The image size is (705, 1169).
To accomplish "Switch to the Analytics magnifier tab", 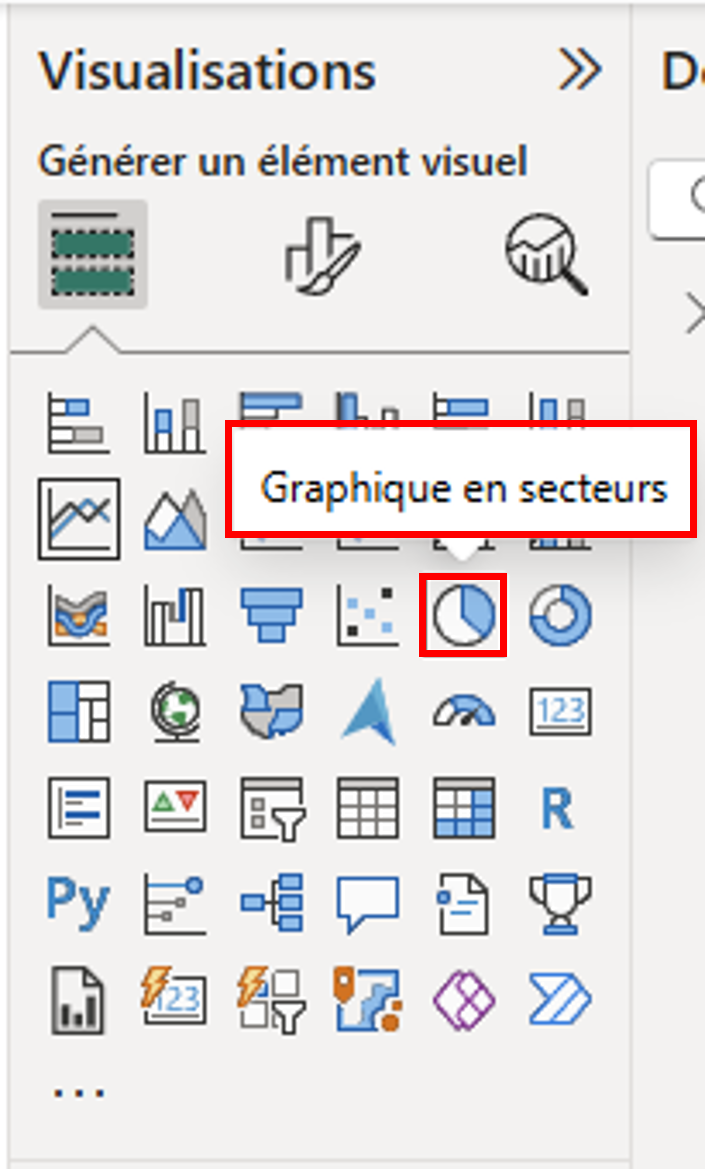I will [546, 254].
